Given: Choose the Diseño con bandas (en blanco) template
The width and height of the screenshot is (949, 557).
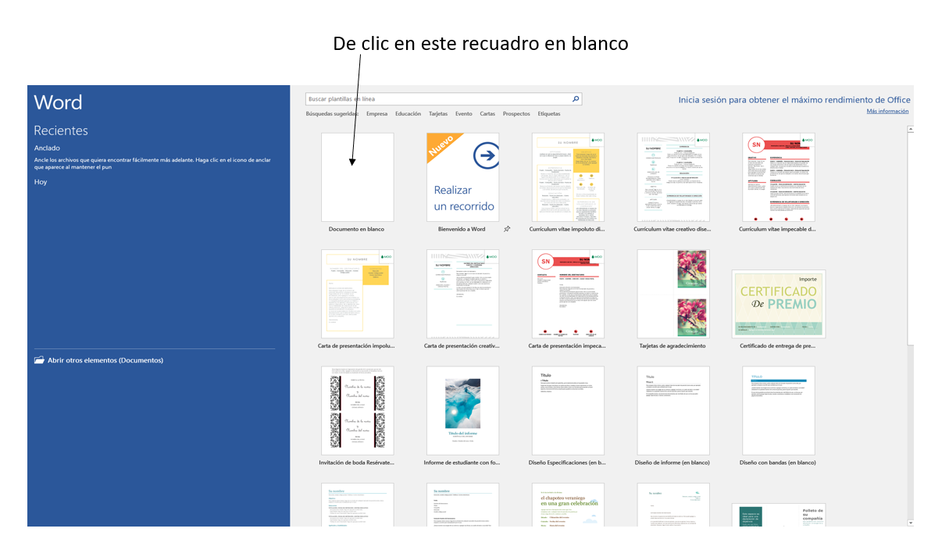Looking at the screenshot, I should 778,410.
